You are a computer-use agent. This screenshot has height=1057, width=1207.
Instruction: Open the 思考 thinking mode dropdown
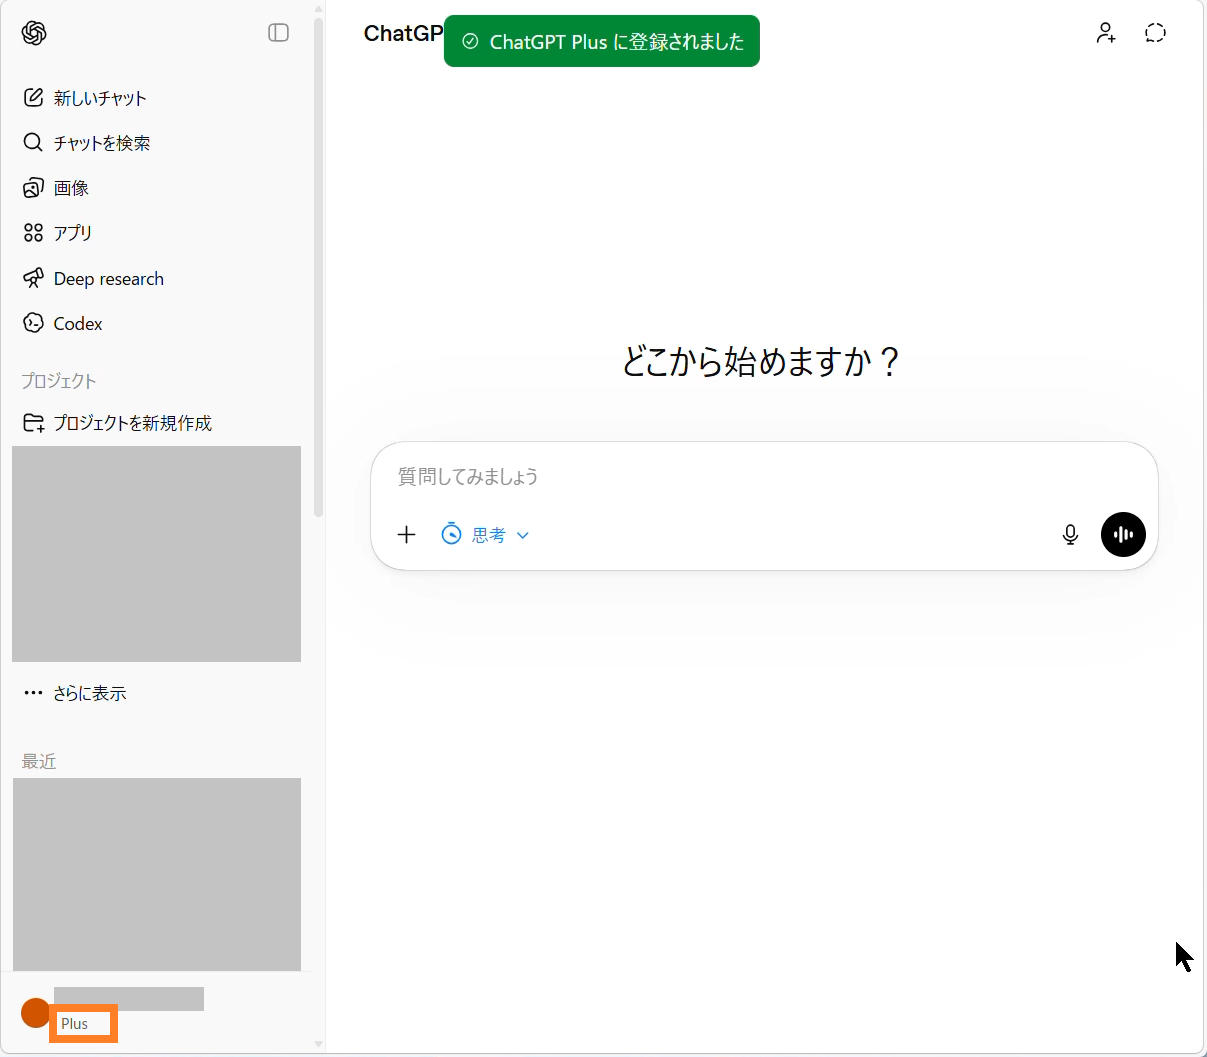(486, 535)
